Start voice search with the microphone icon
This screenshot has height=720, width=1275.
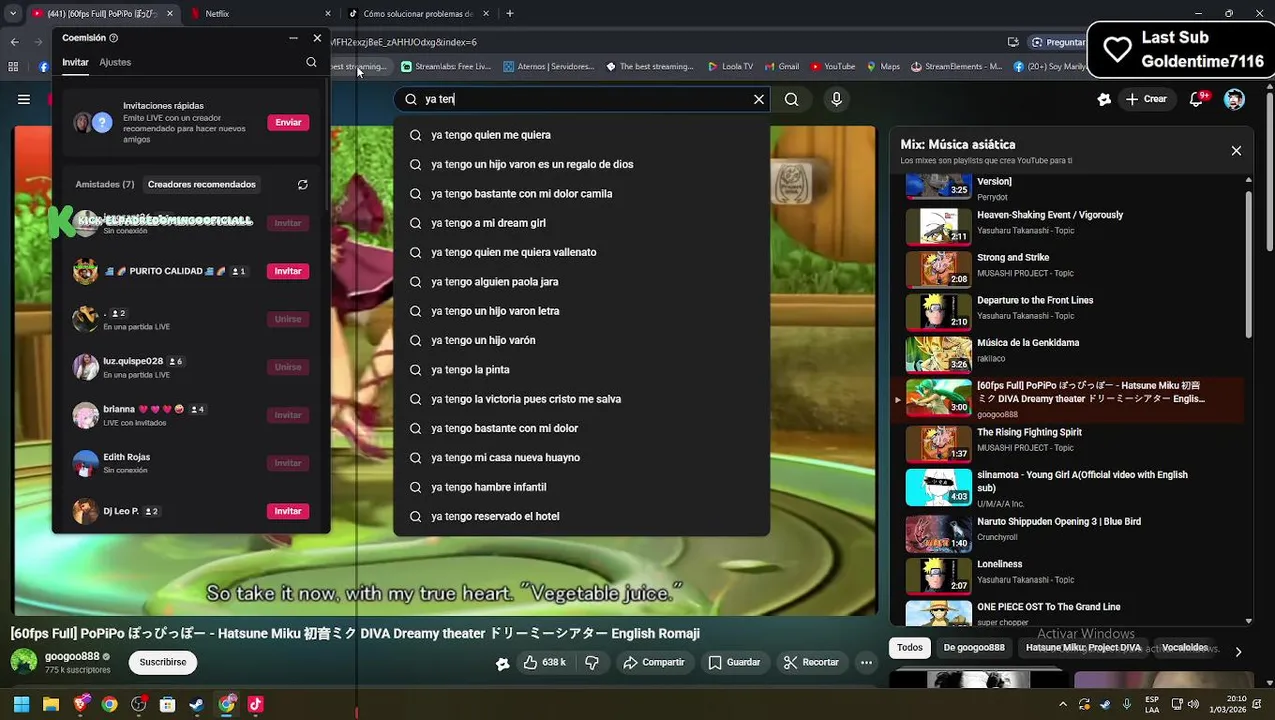pyautogui.click(x=837, y=99)
